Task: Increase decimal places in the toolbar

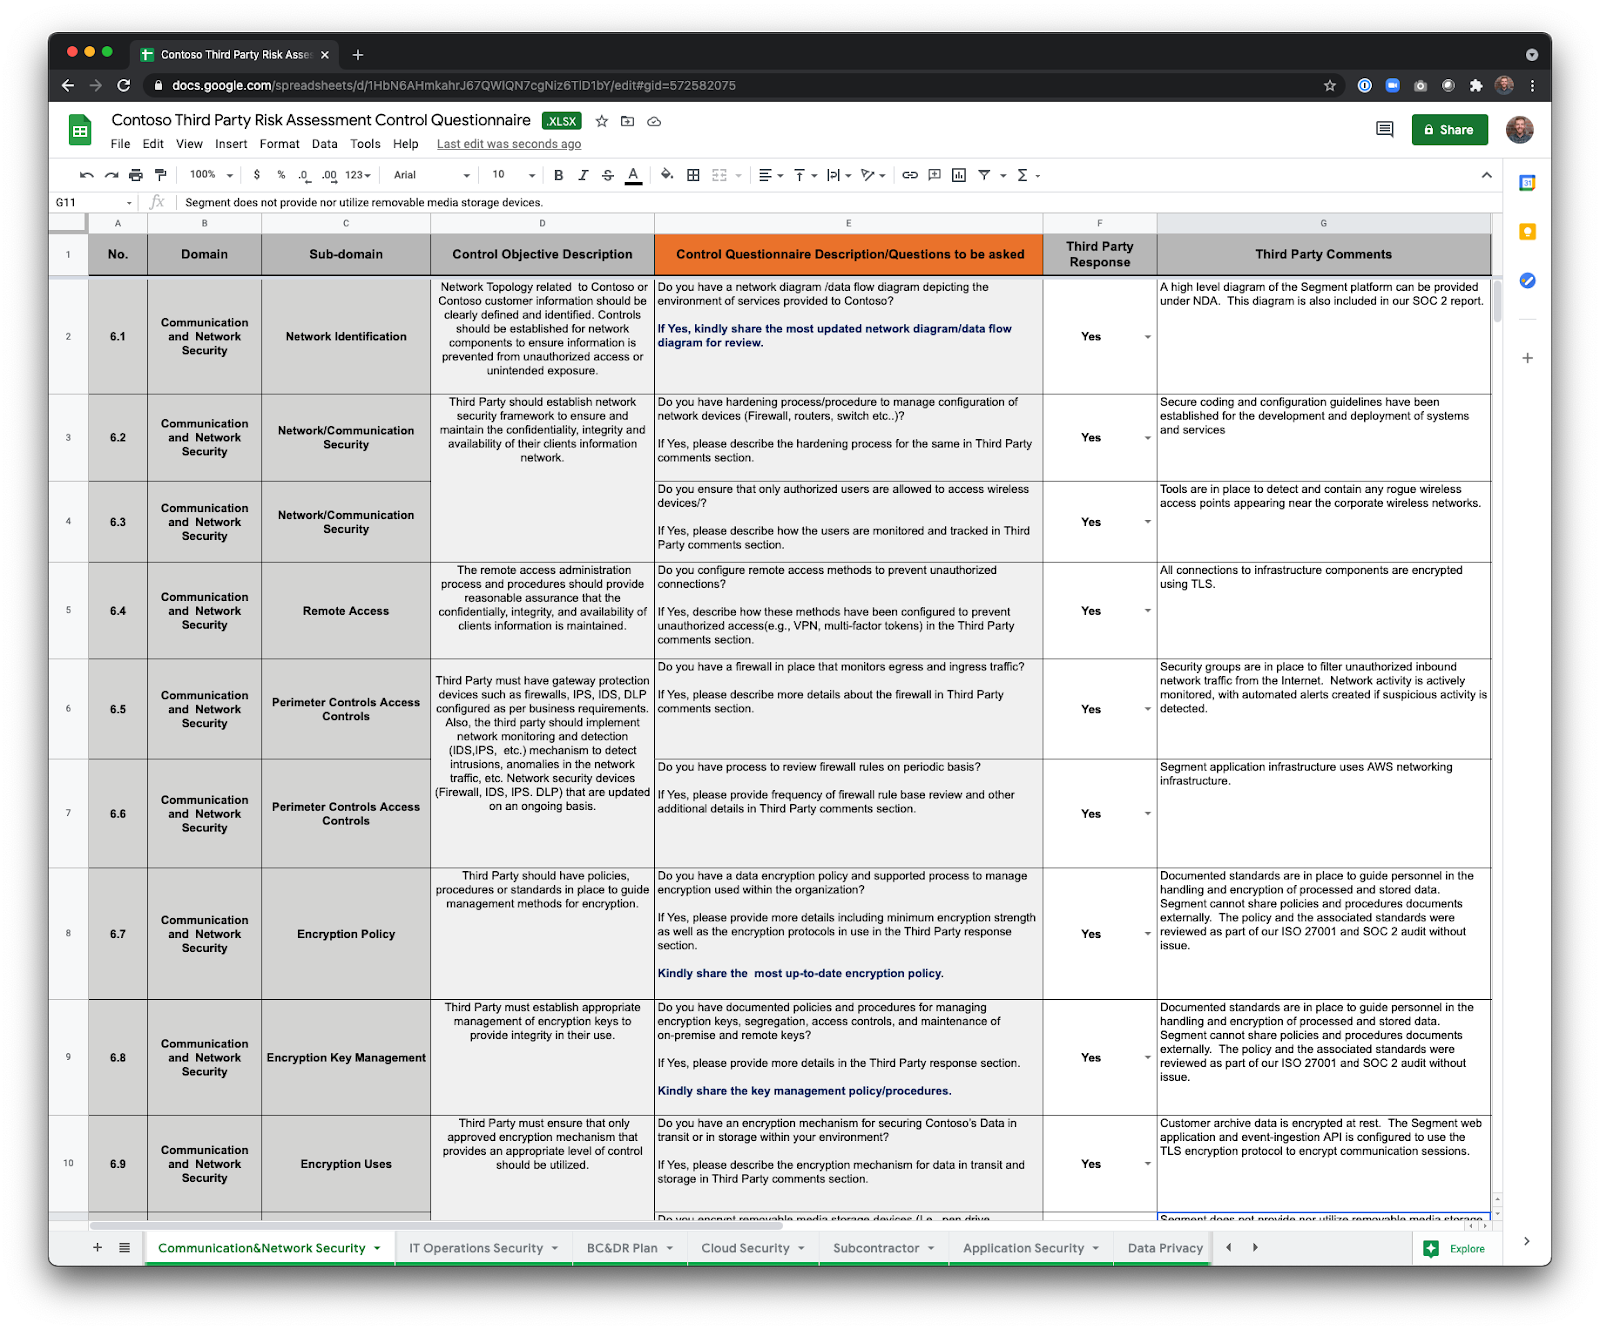Action: [x=329, y=175]
